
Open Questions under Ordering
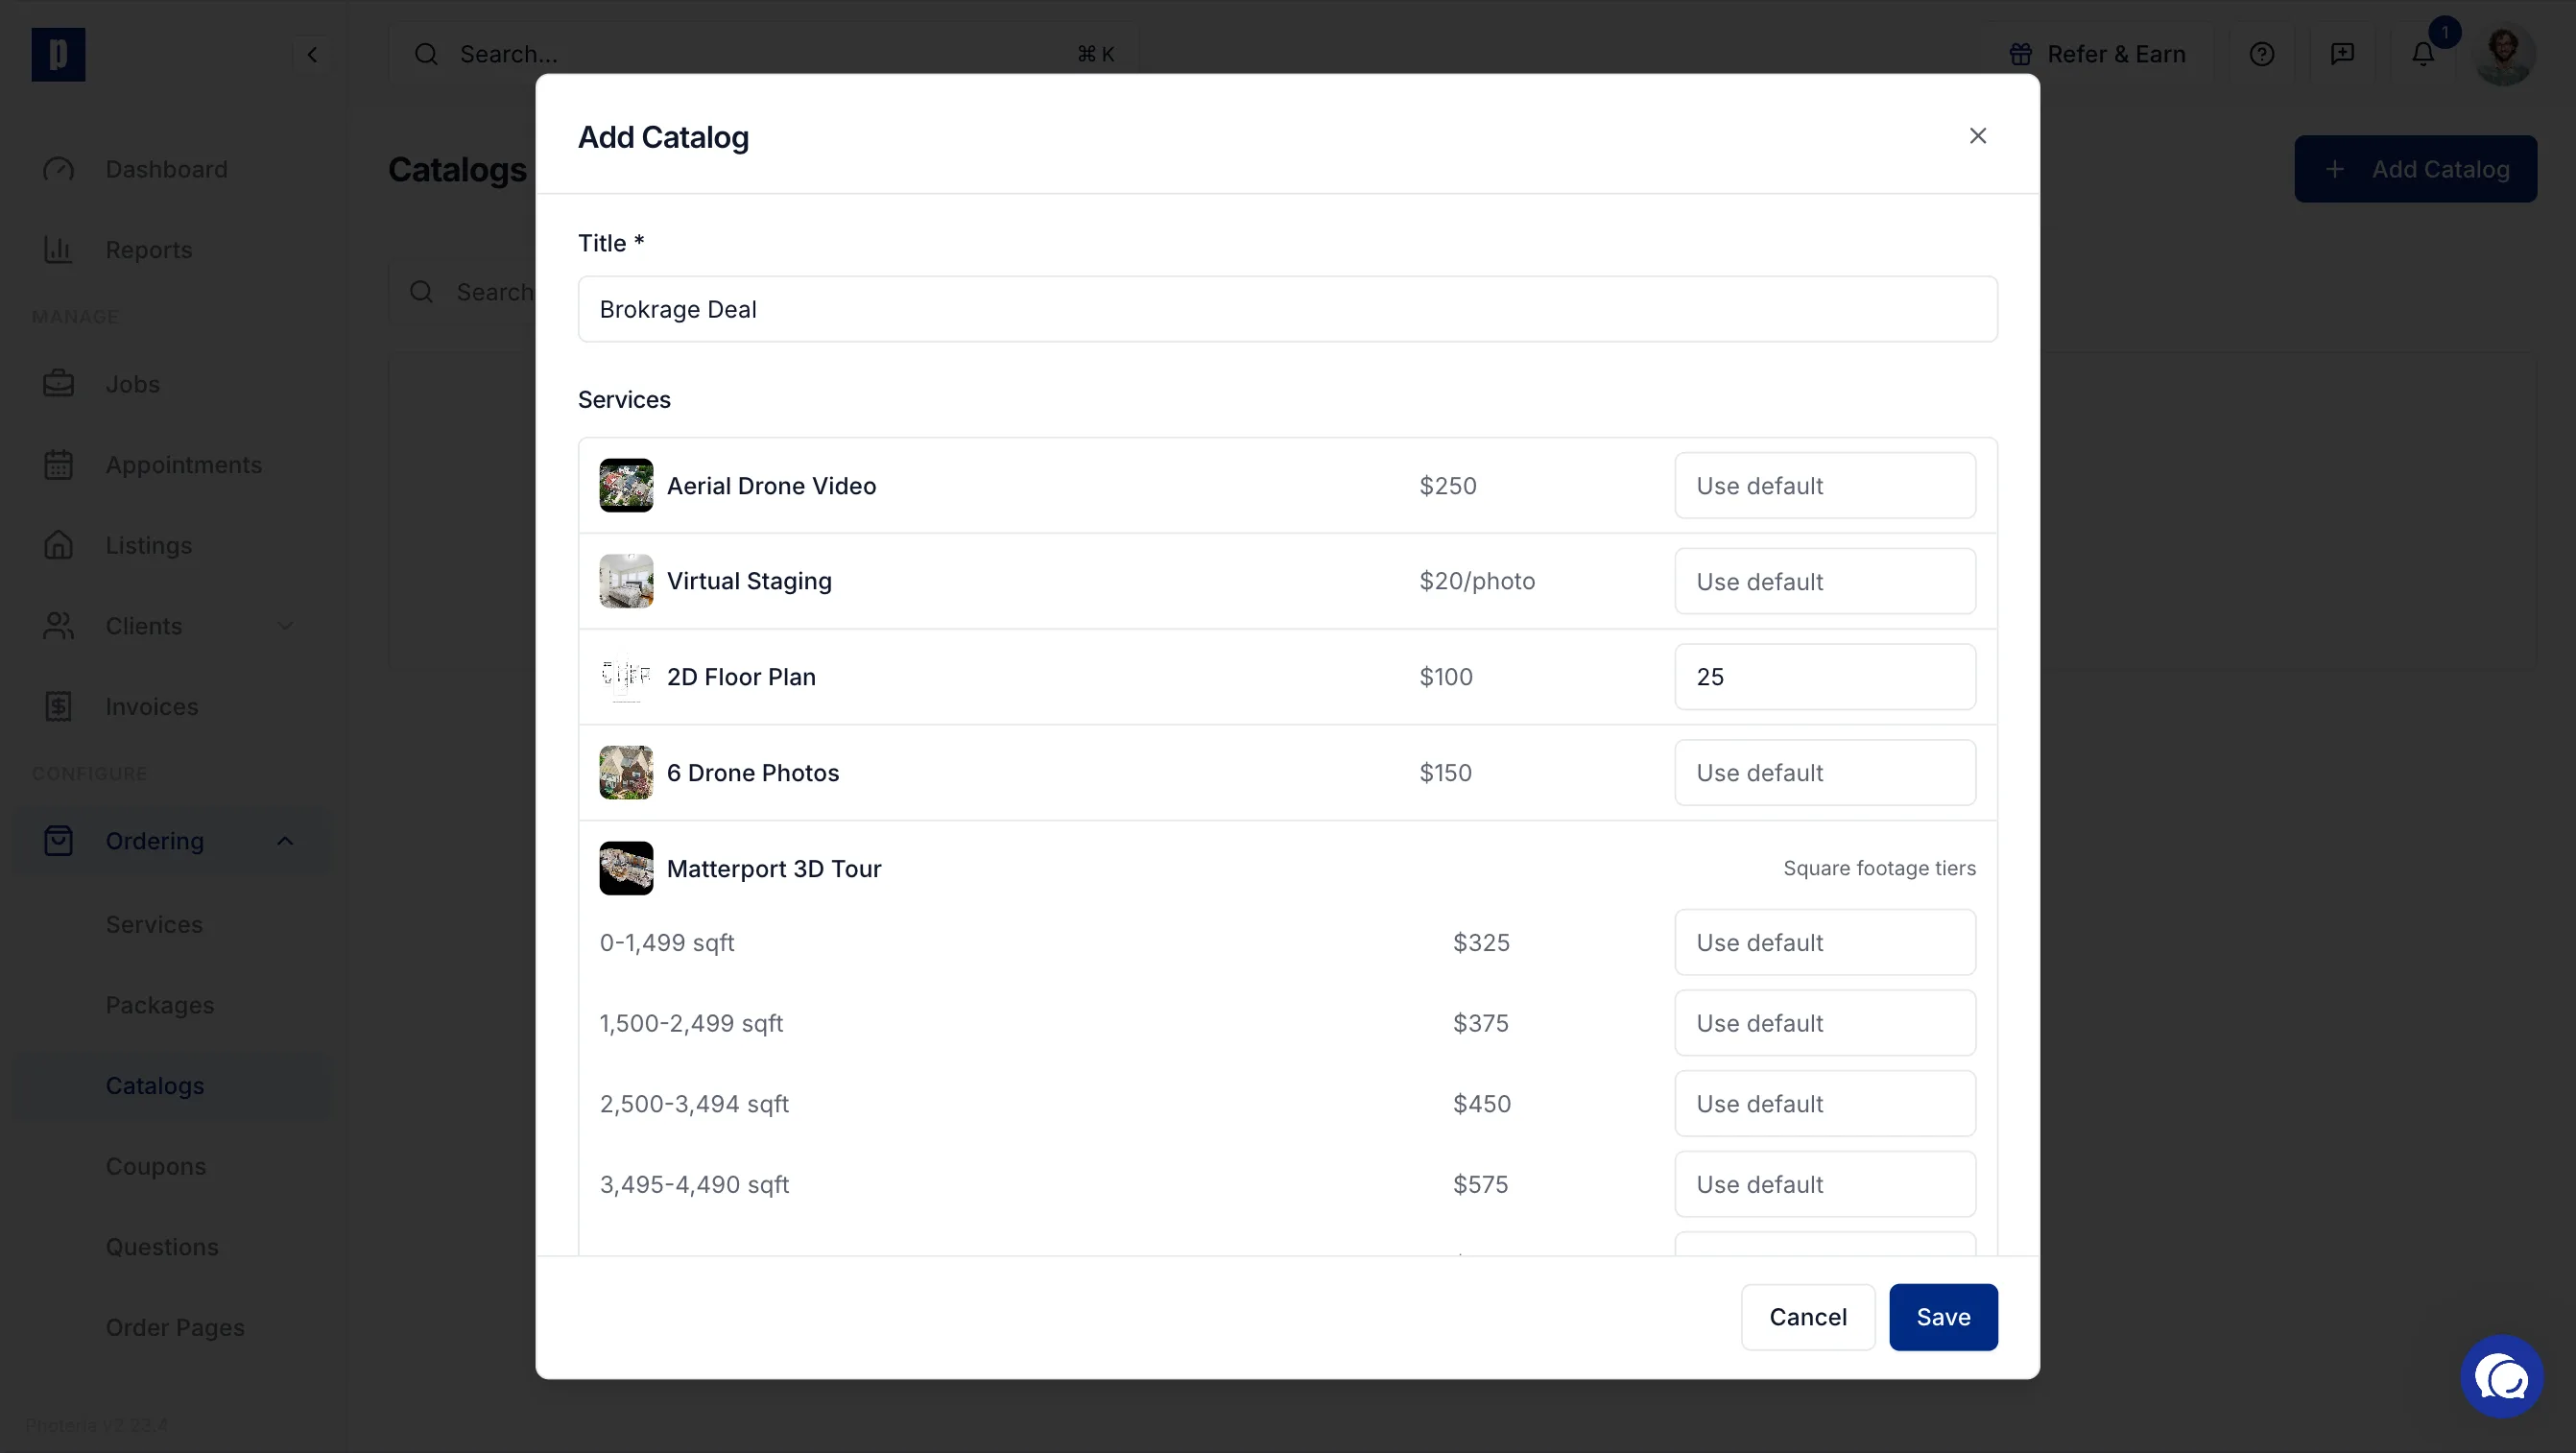(x=162, y=1247)
